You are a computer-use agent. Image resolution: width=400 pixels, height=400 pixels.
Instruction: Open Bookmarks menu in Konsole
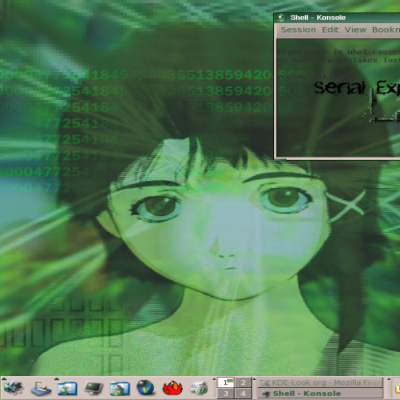(x=386, y=30)
